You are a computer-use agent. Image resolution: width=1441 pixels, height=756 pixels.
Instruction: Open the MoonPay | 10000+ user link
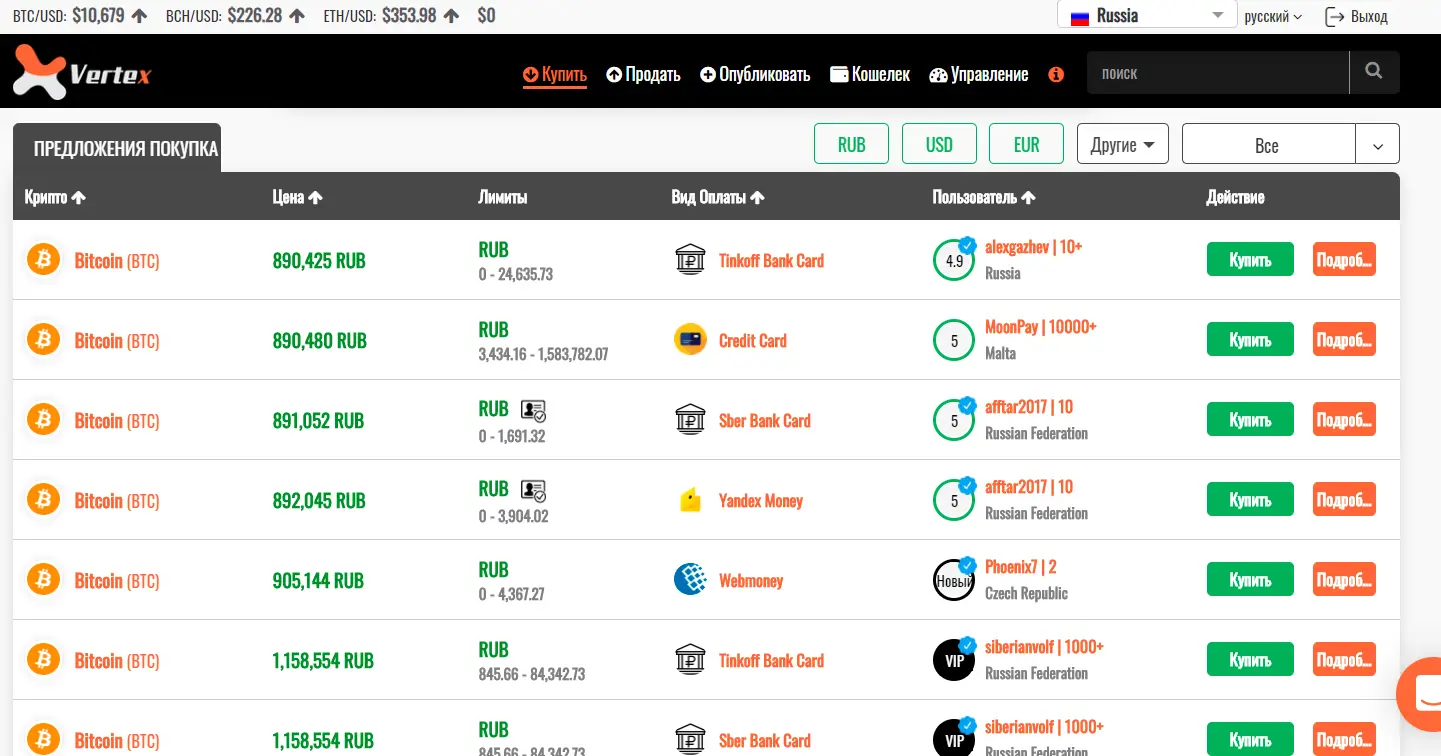coord(1041,327)
